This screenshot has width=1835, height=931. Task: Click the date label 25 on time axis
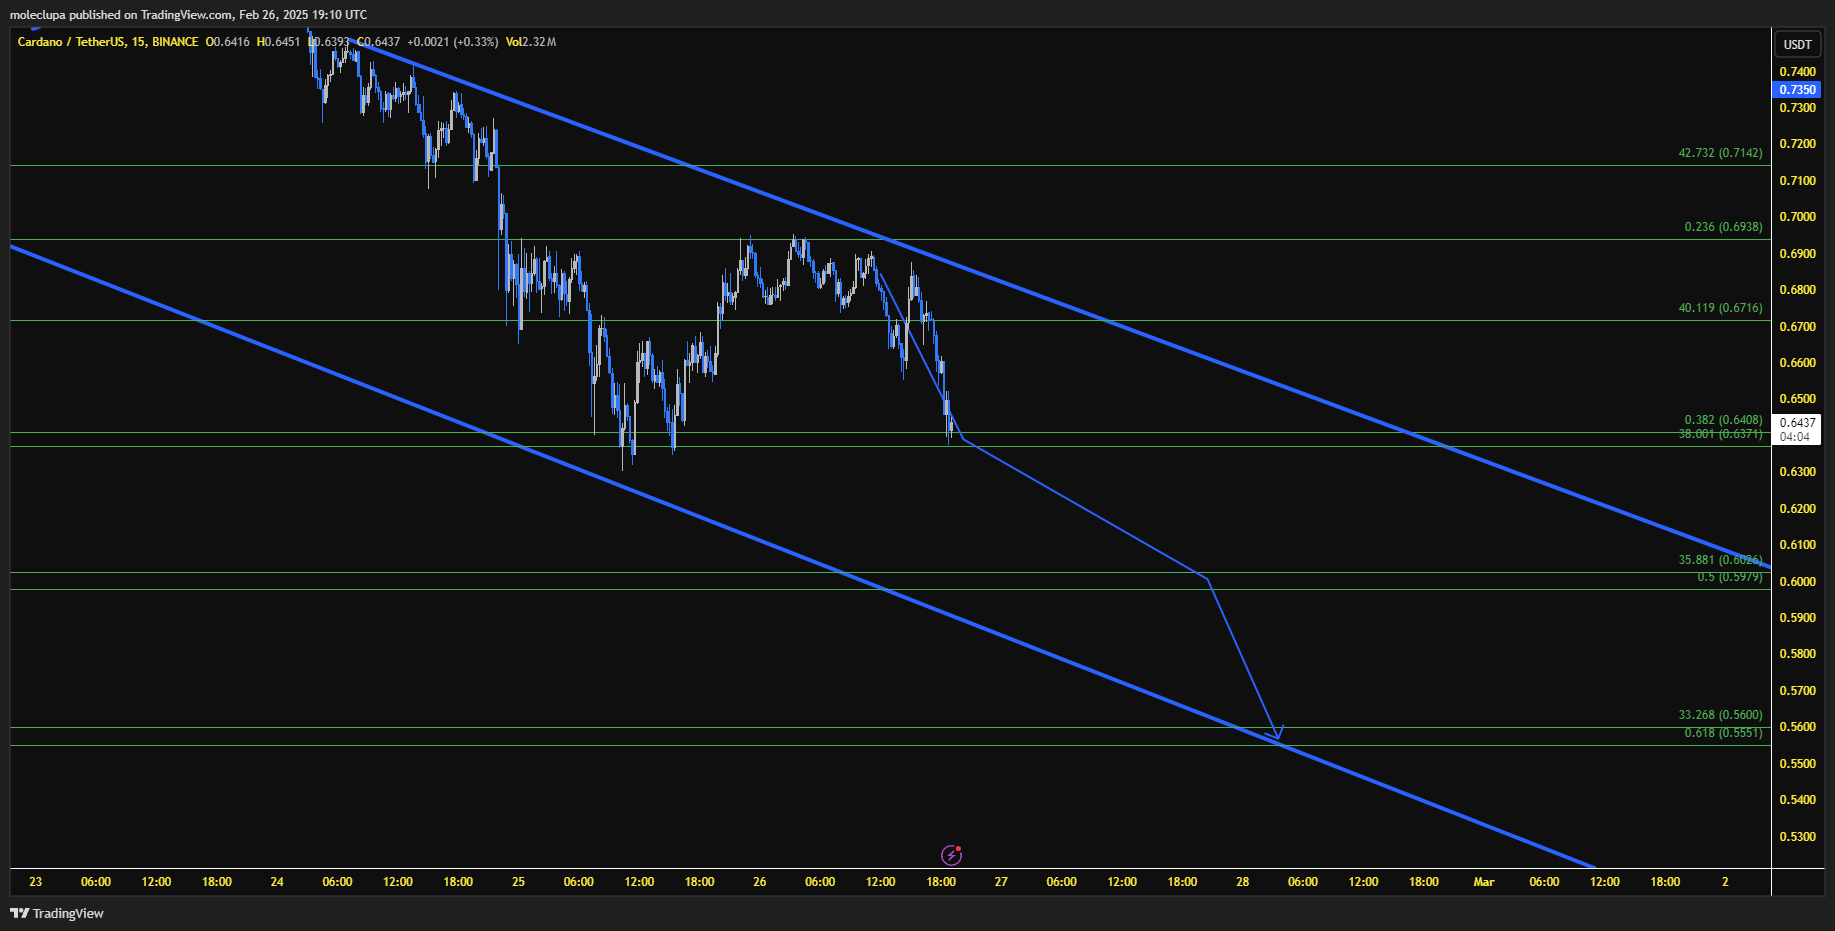518,882
